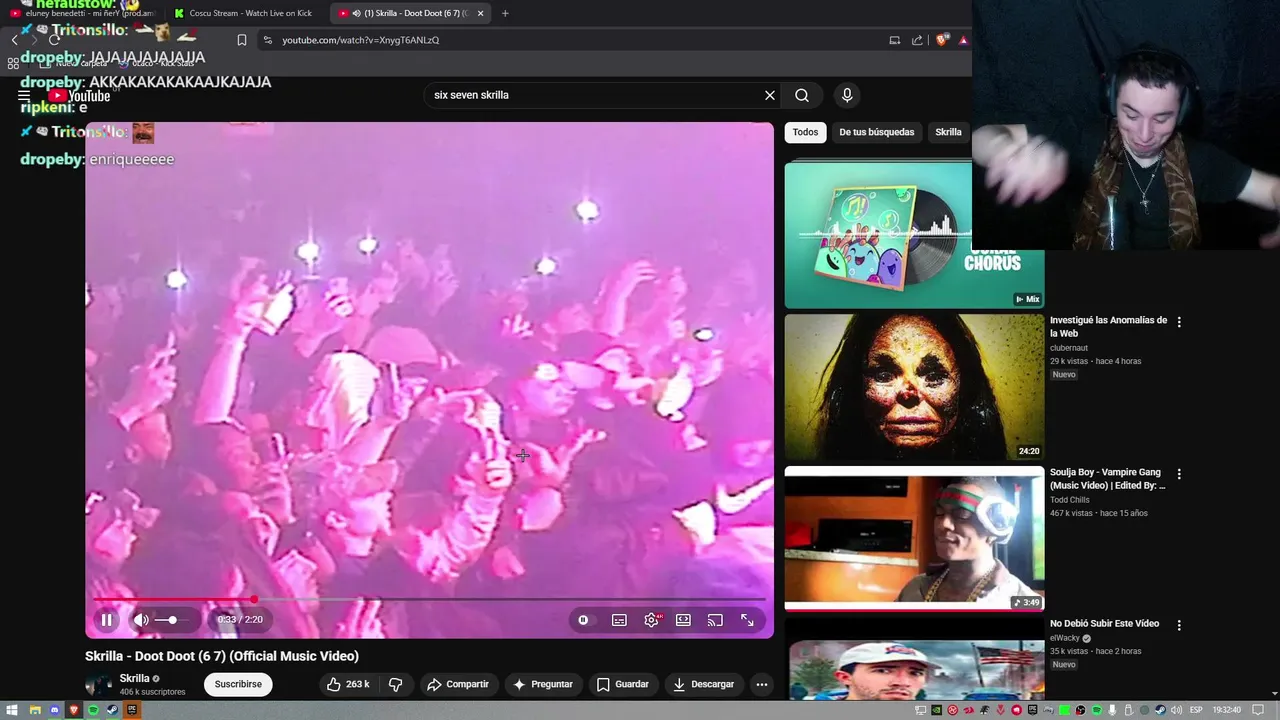Image resolution: width=1280 pixels, height=720 pixels.
Task: Open a new browser tab
Action: 505,13
